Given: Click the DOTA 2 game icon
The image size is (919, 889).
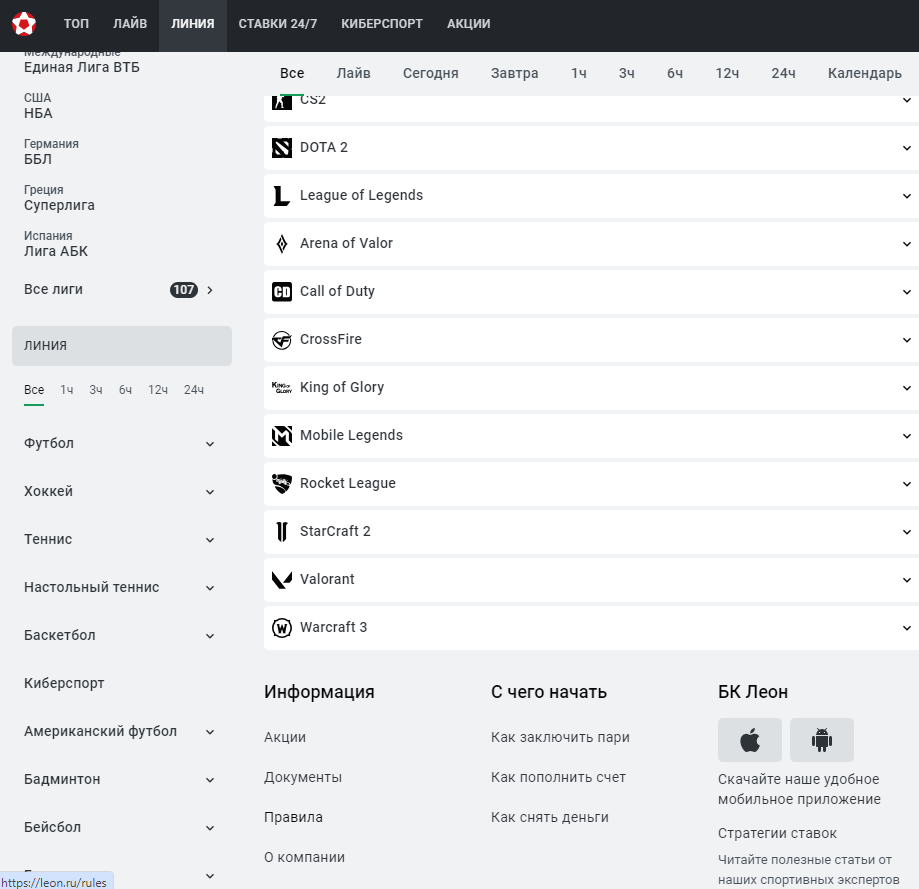Looking at the screenshot, I should coord(282,148).
